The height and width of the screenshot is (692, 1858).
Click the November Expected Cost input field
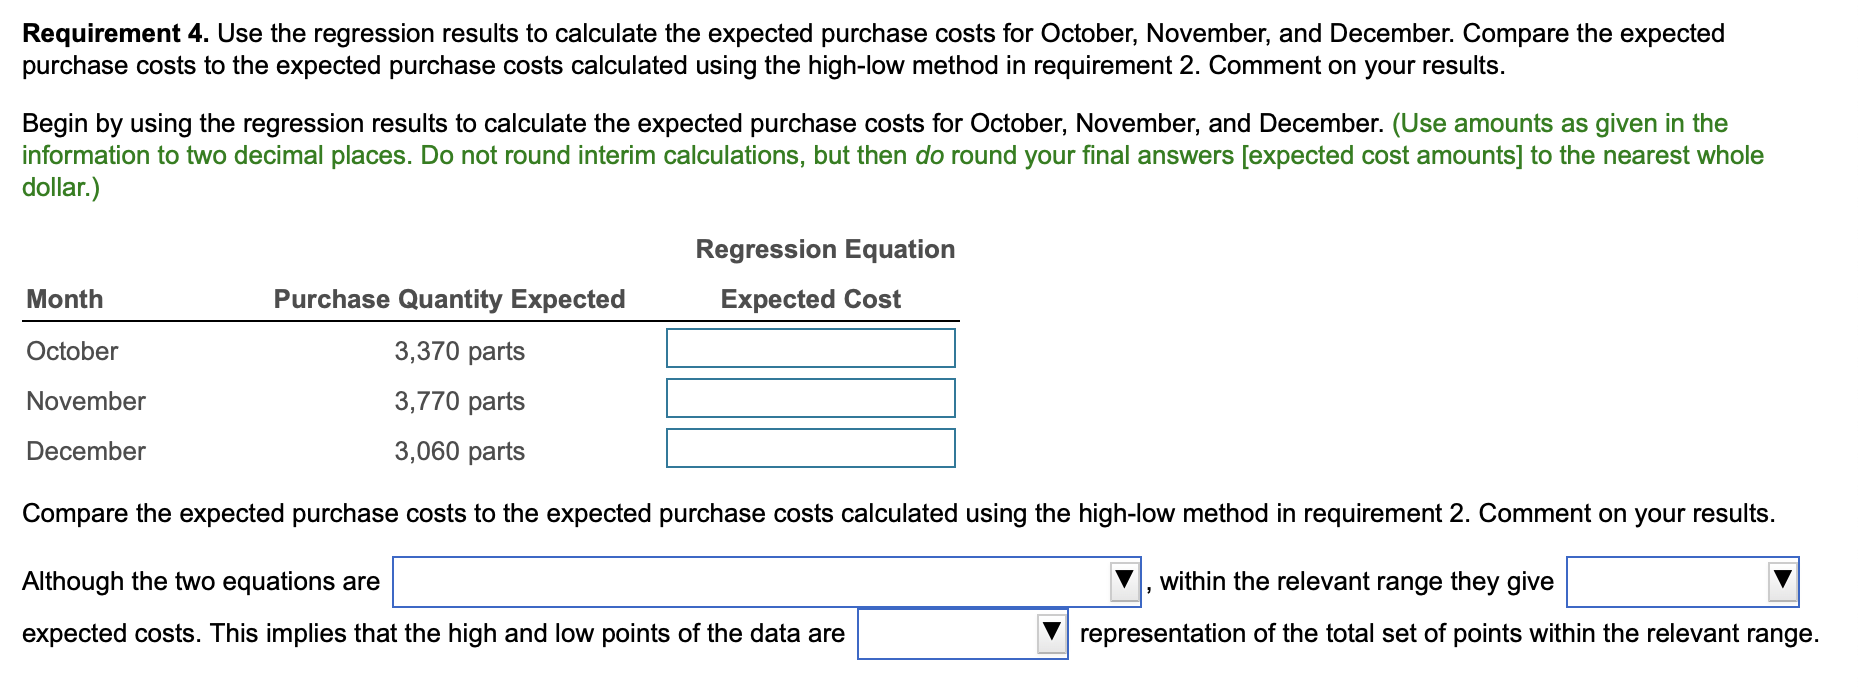(x=810, y=397)
